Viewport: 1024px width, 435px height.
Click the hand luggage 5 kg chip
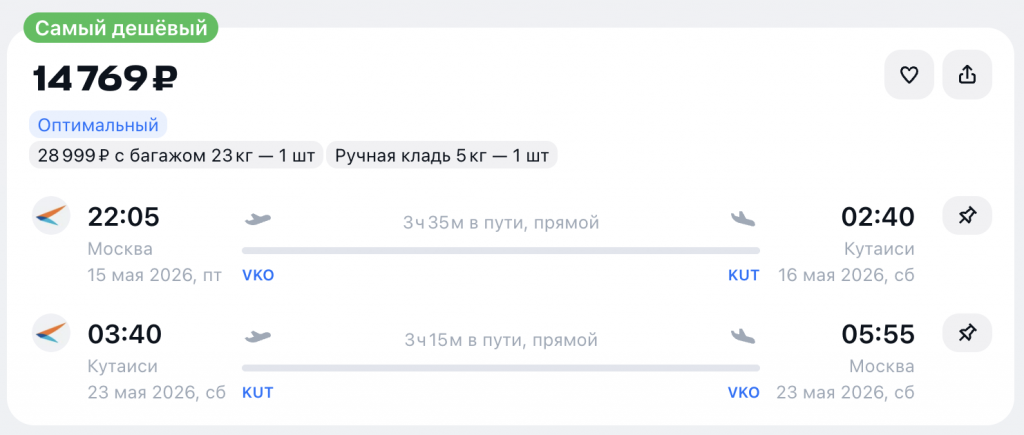tap(442, 155)
